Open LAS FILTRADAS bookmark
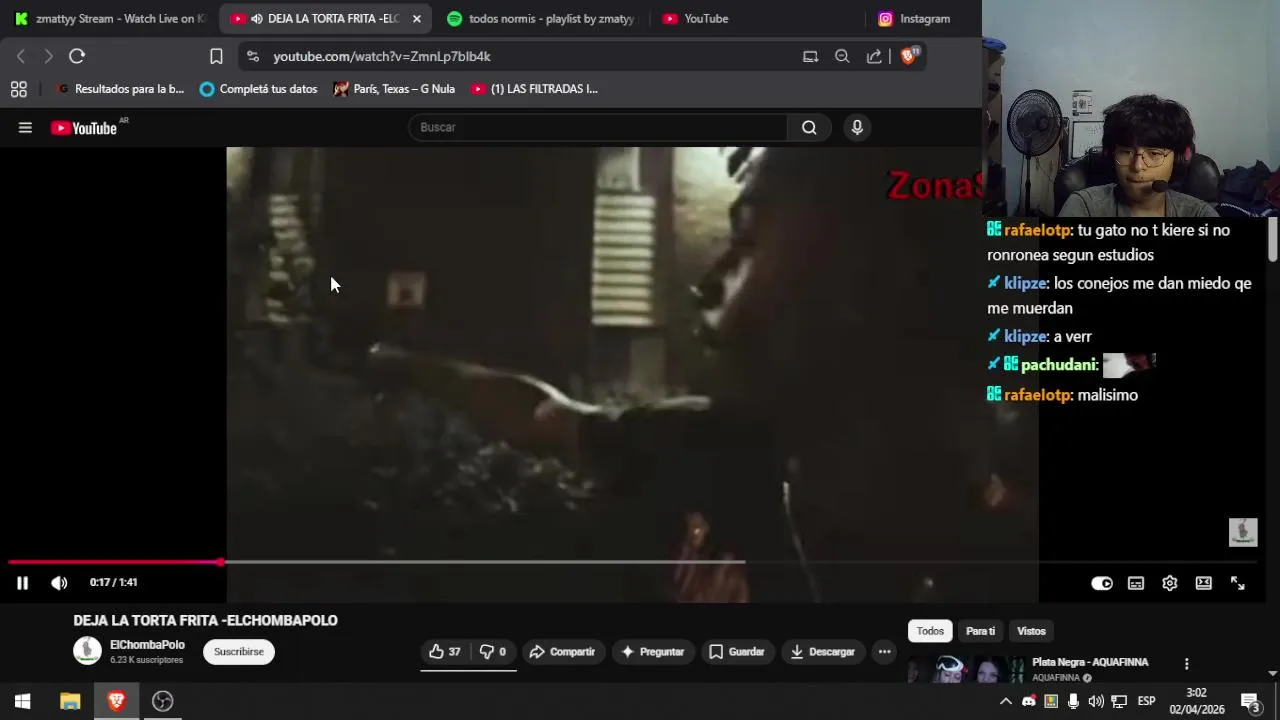The image size is (1280, 720). click(x=534, y=89)
